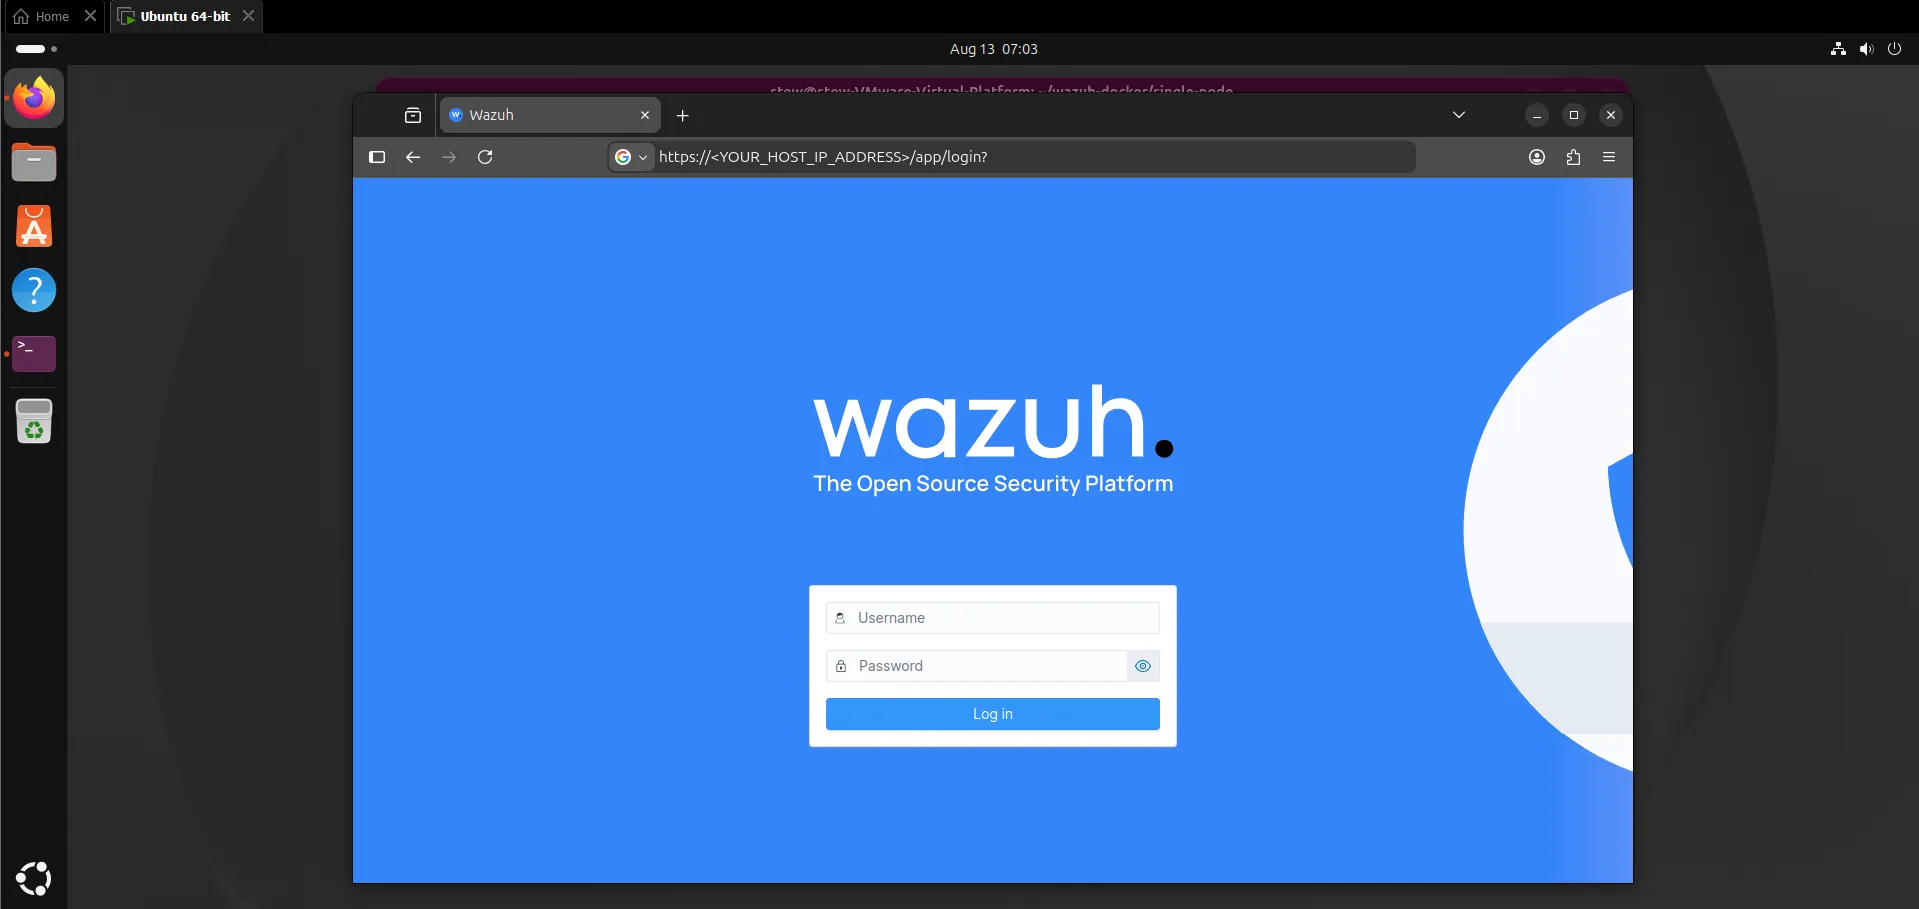The image size is (1919, 909).
Task: Focus the Username input field
Action: (x=993, y=618)
